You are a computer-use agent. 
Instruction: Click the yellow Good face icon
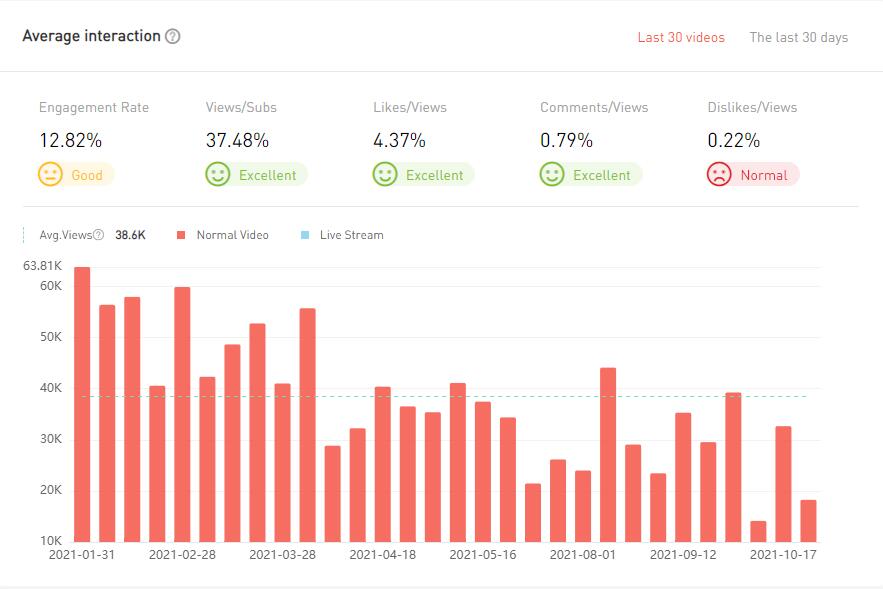pyautogui.click(x=50, y=175)
